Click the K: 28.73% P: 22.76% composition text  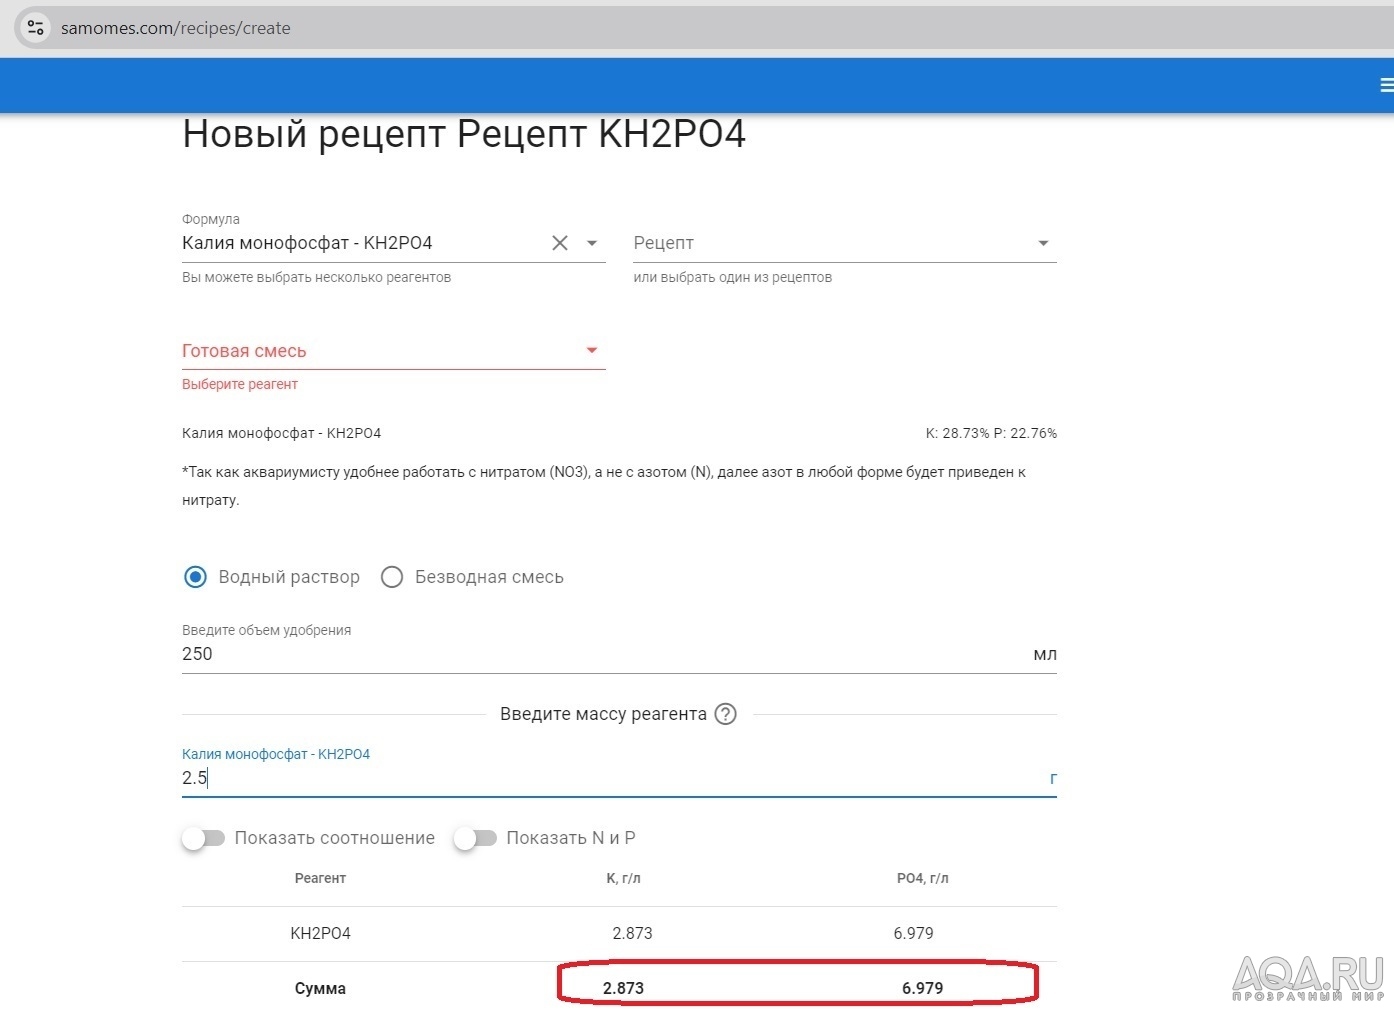[991, 433]
